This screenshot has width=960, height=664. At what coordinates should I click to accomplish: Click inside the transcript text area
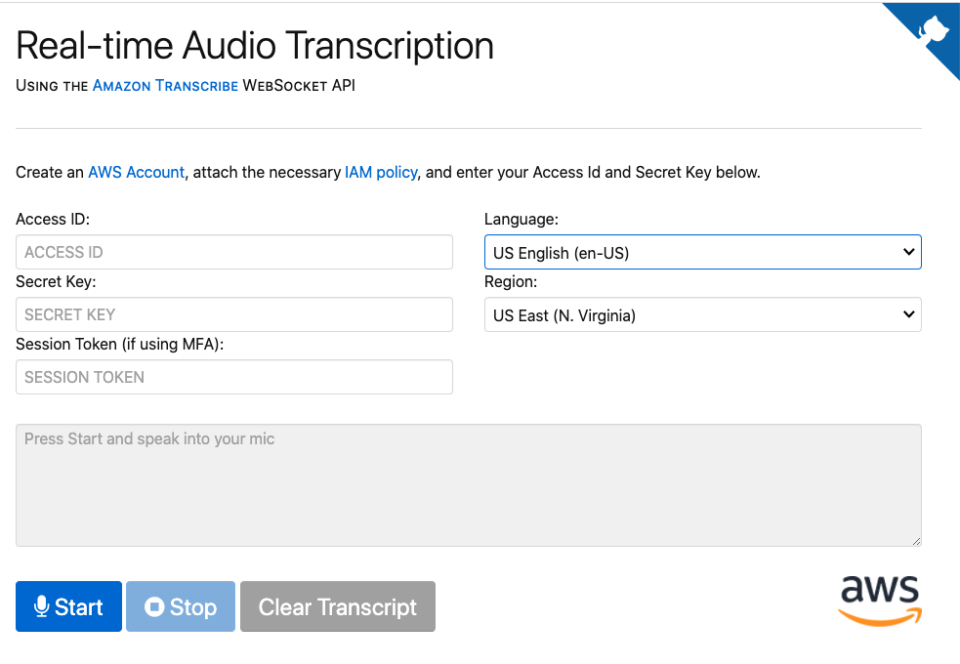(x=468, y=484)
